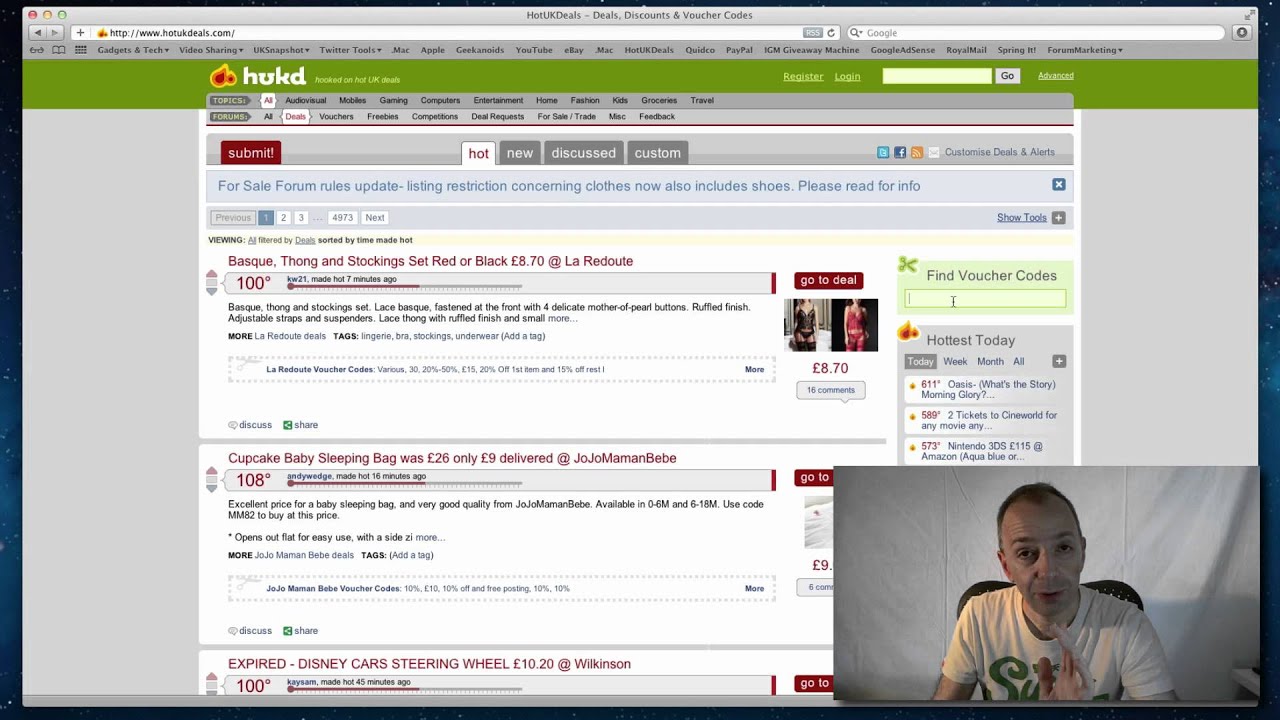This screenshot has height=720, width=1280.
Task: Show Top Sites grid icon
Action: [x=80, y=50]
